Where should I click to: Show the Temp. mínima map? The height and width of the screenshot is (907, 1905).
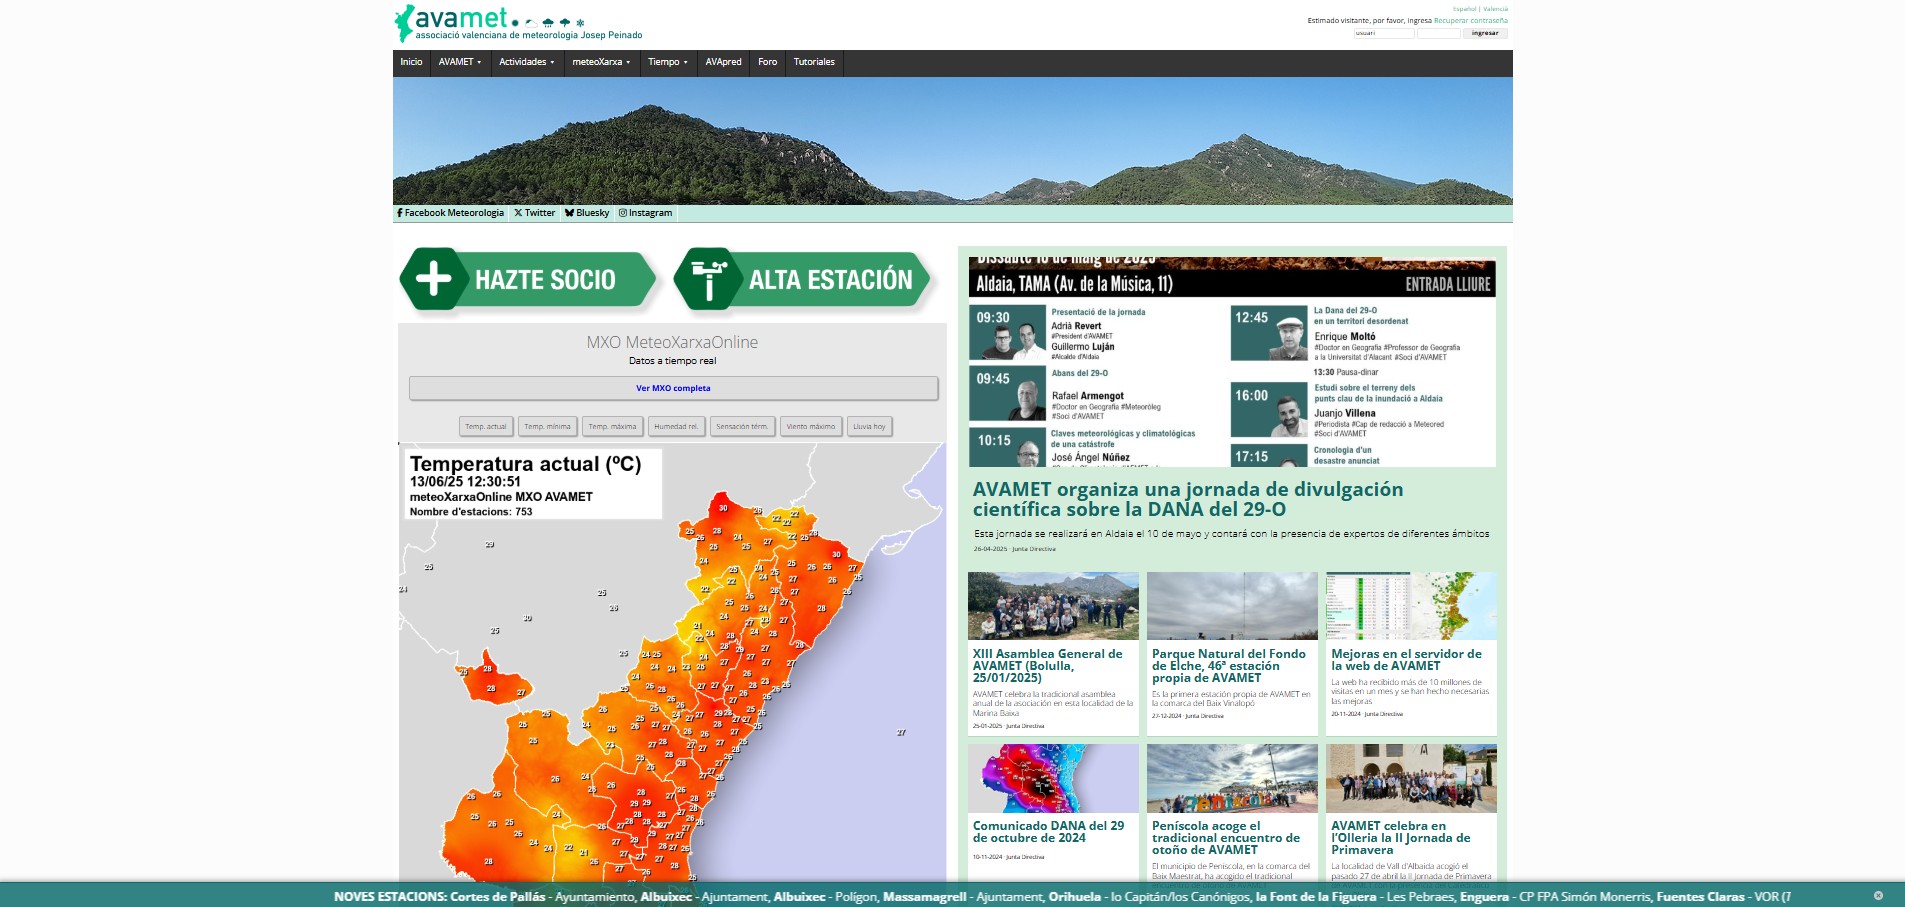547,427
